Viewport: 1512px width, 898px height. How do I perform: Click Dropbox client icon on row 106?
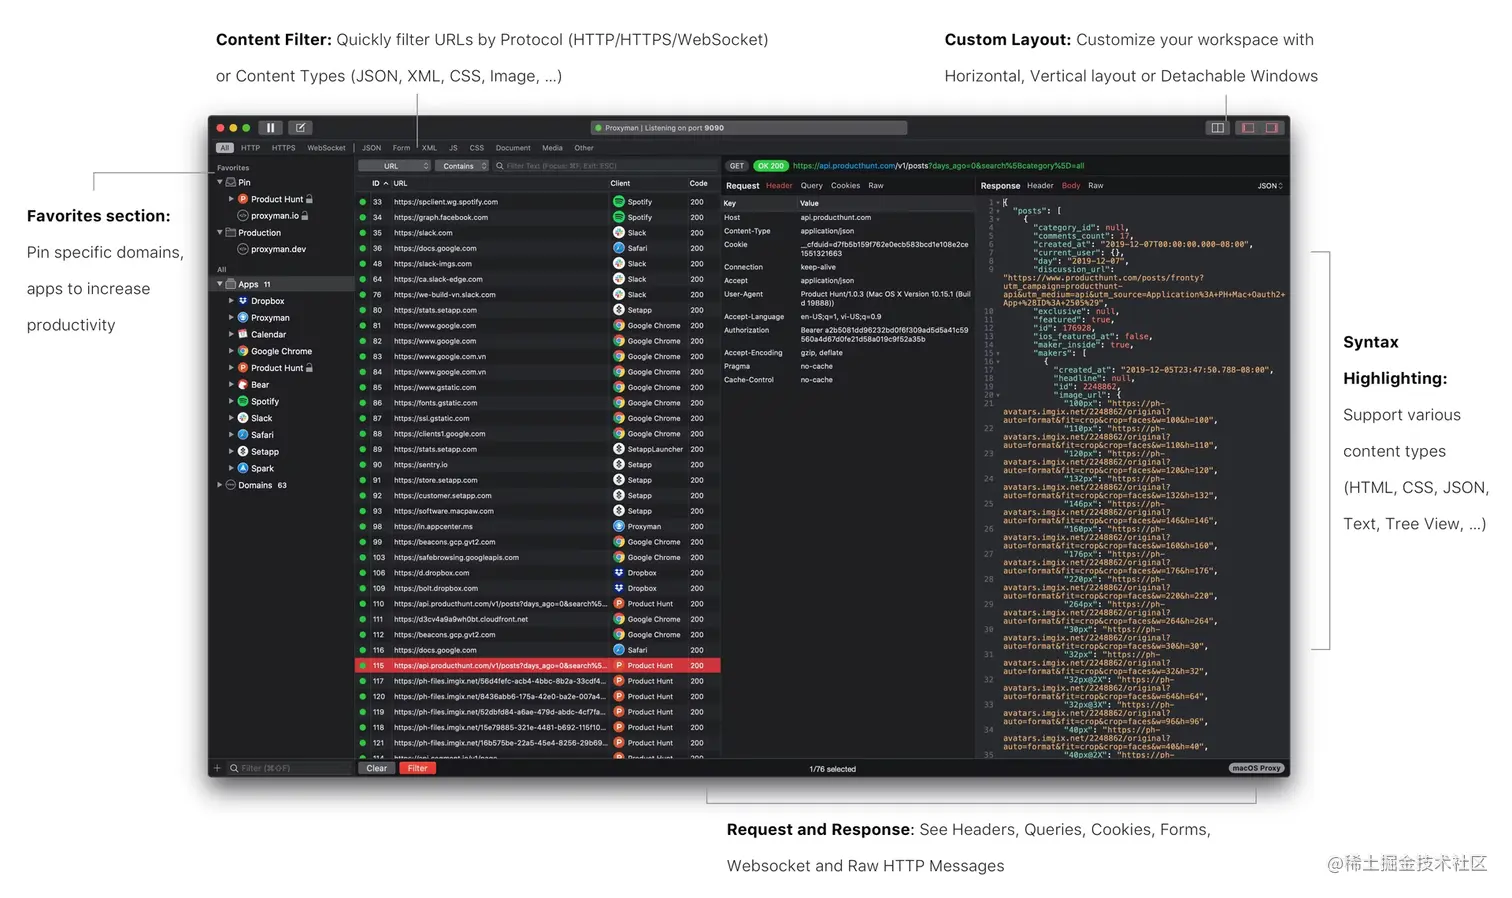click(619, 573)
